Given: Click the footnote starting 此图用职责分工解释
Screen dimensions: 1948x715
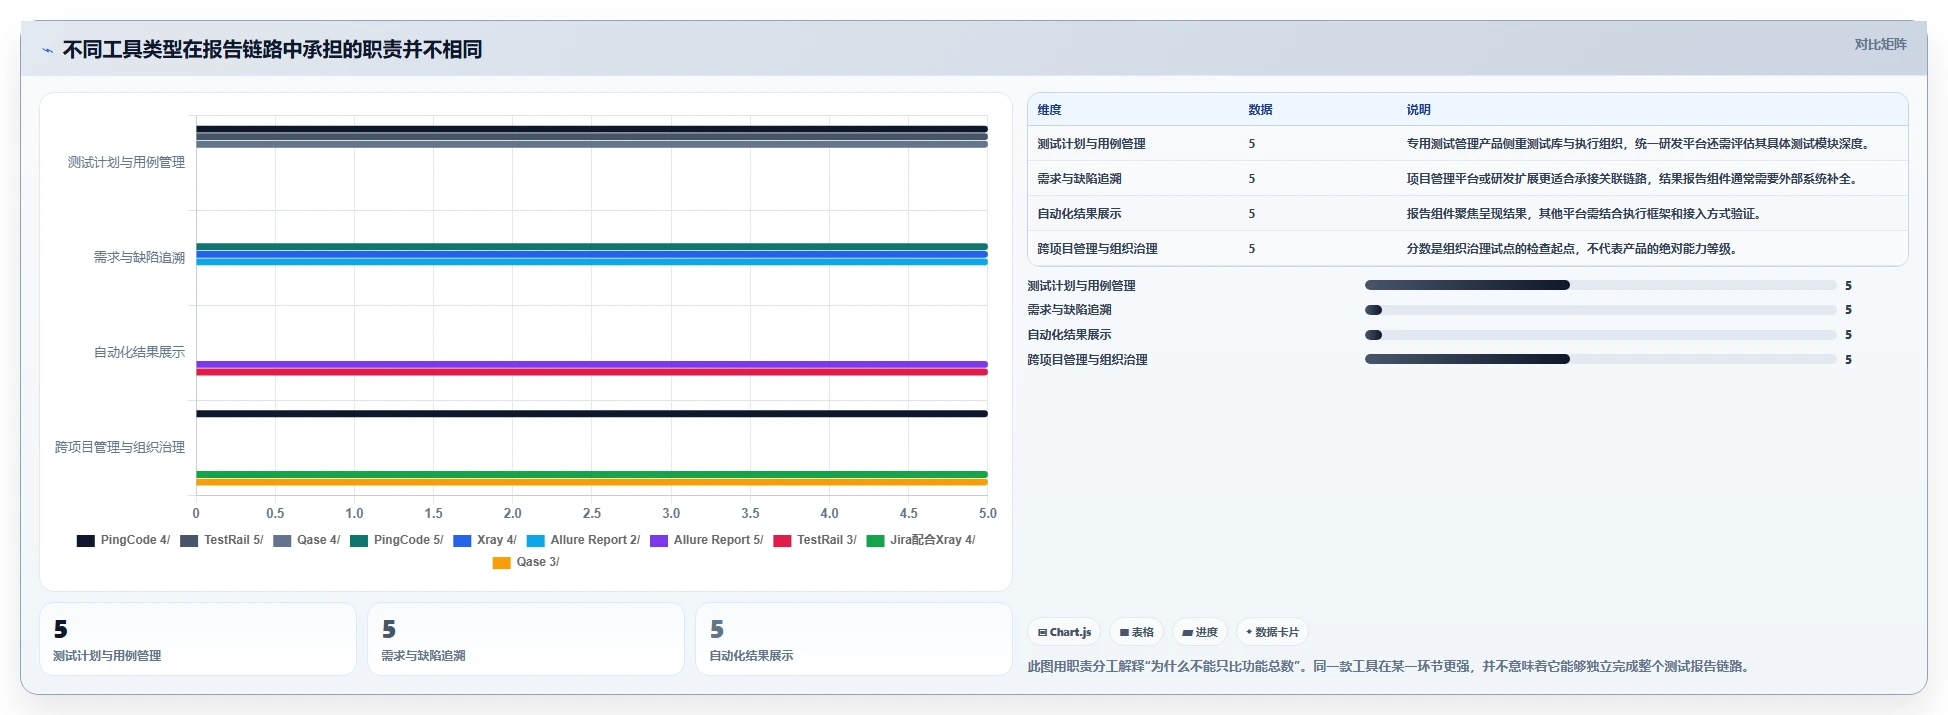Looking at the screenshot, I should (1391, 666).
